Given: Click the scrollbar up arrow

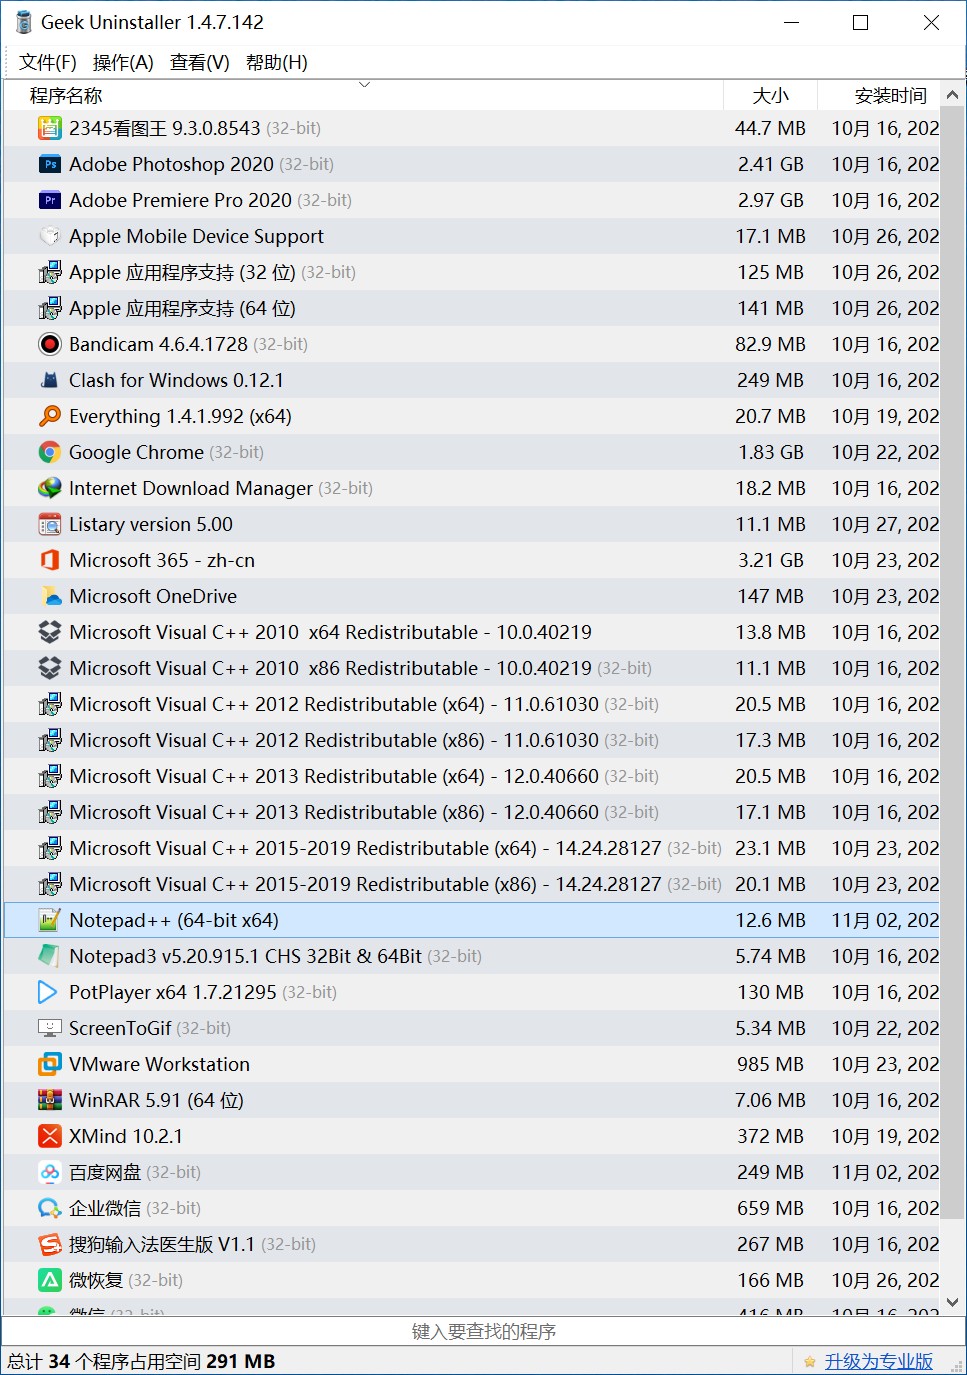Looking at the screenshot, I should point(952,95).
